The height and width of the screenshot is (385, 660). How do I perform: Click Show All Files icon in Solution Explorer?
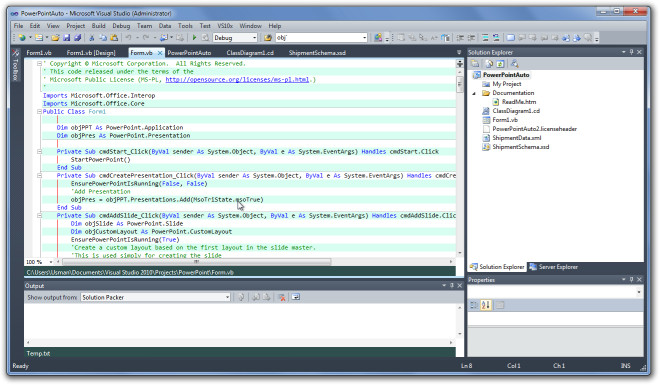point(489,64)
